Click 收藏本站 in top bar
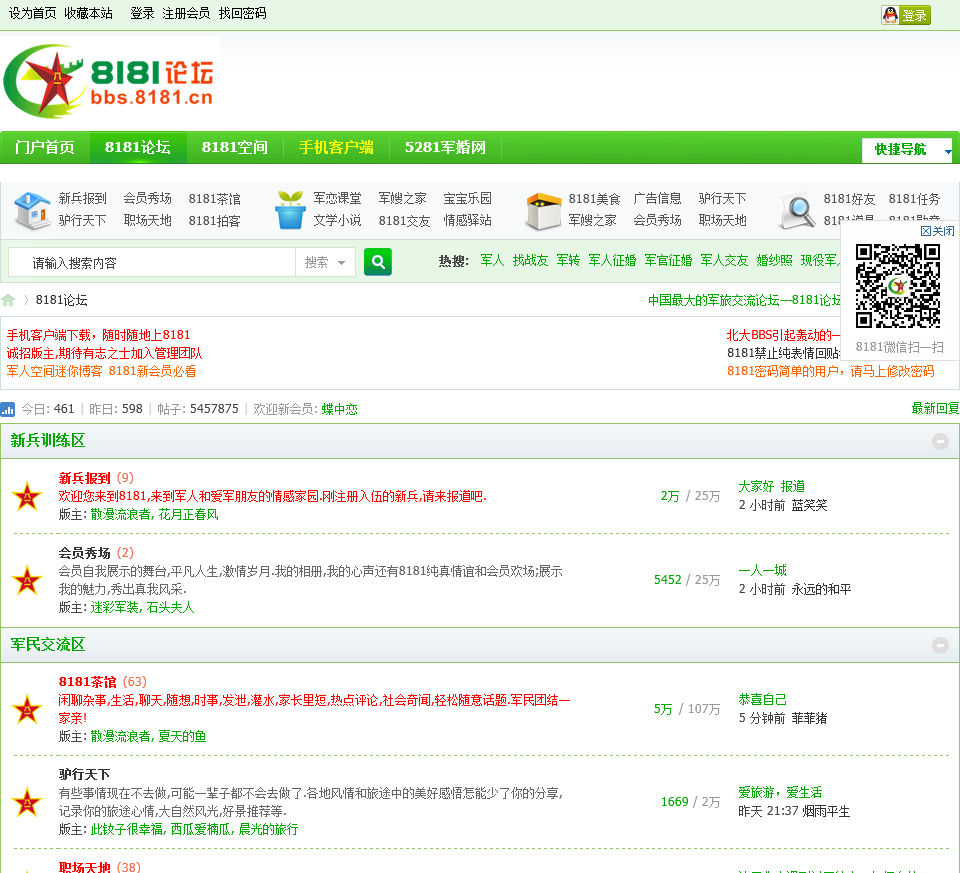This screenshot has height=873, width=960. (x=89, y=13)
